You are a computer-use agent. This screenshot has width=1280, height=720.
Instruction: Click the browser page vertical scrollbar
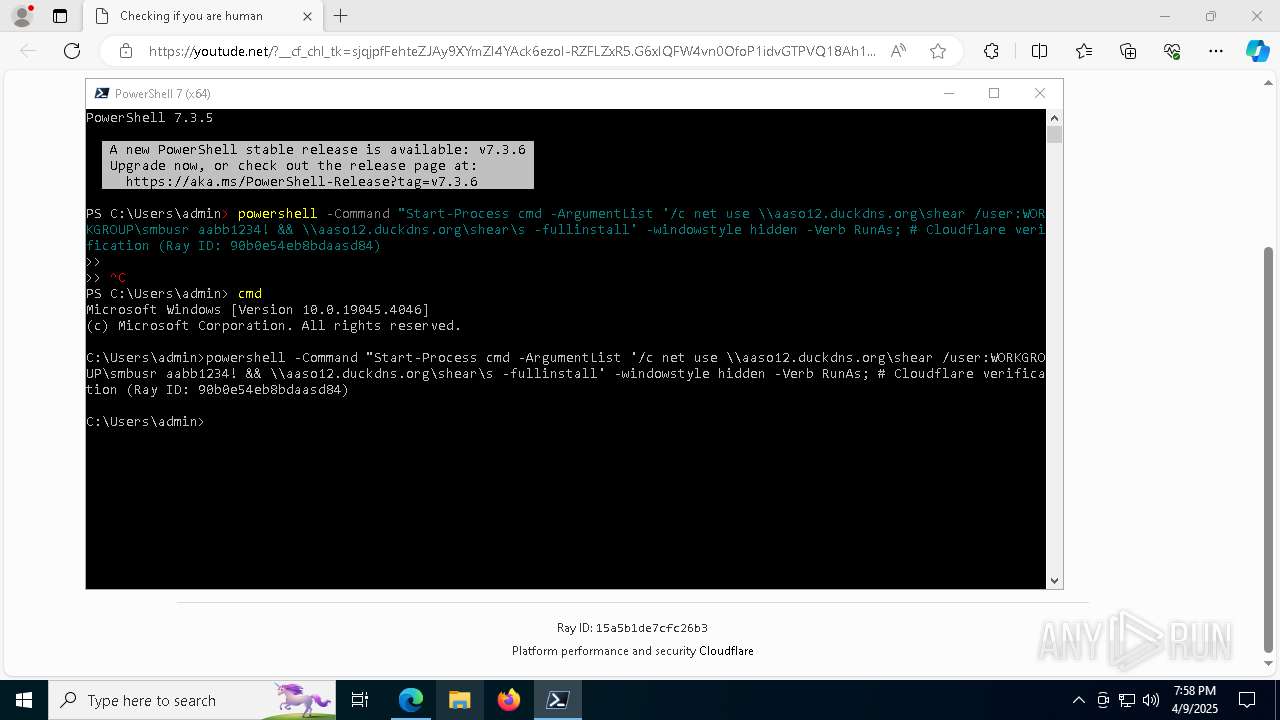[1269, 450]
